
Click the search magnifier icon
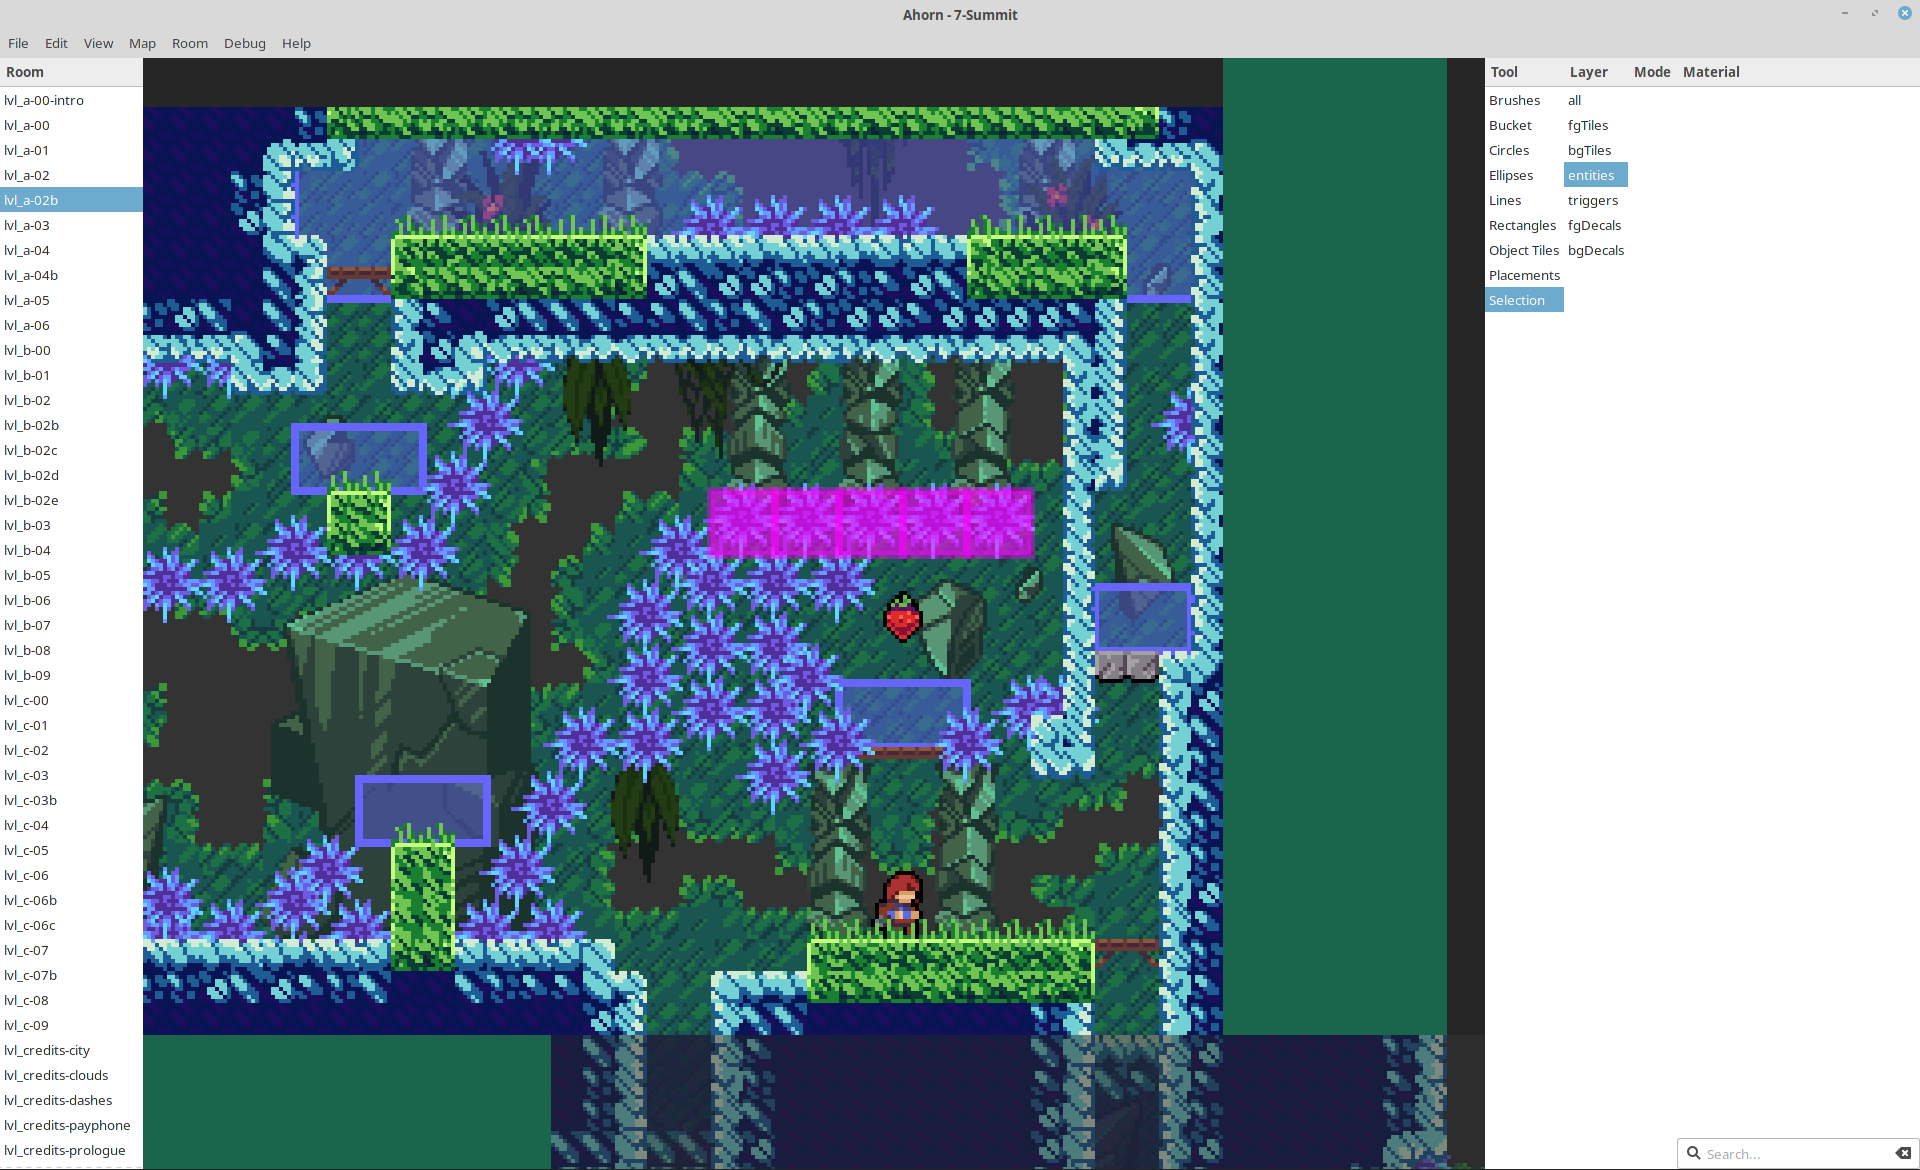(1693, 1153)
